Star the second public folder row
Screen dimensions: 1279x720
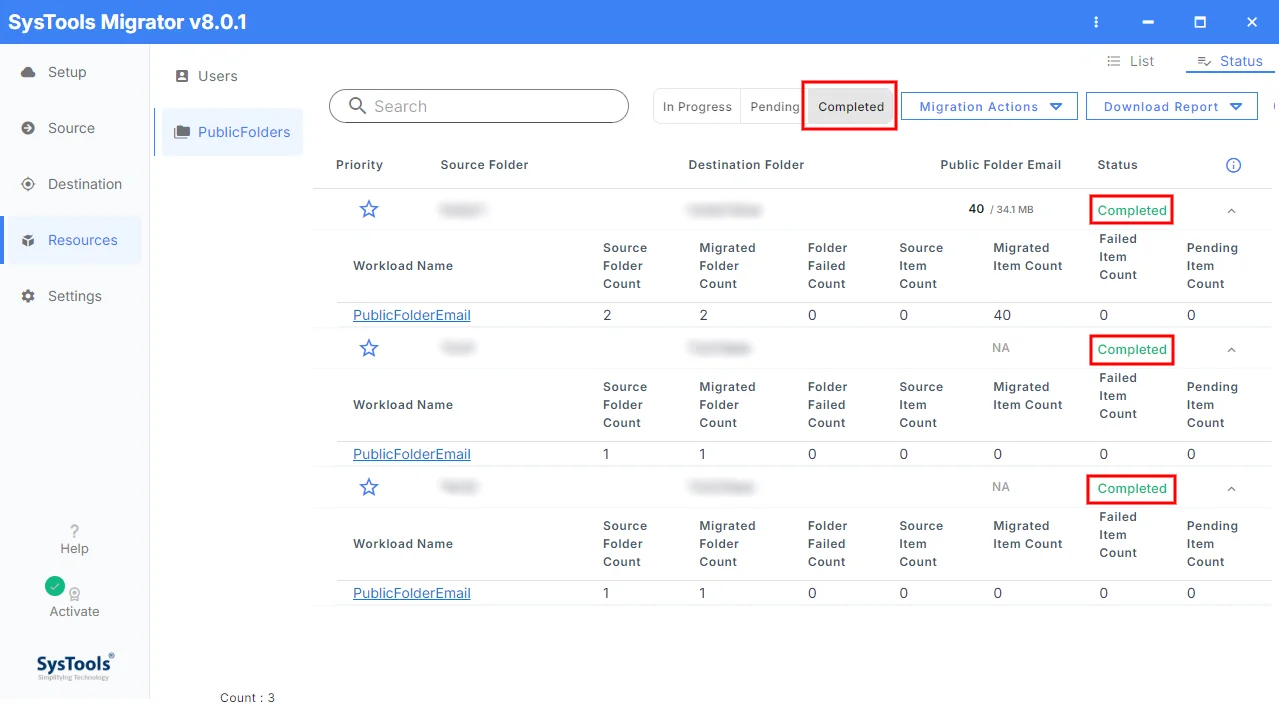click(369, 348)
